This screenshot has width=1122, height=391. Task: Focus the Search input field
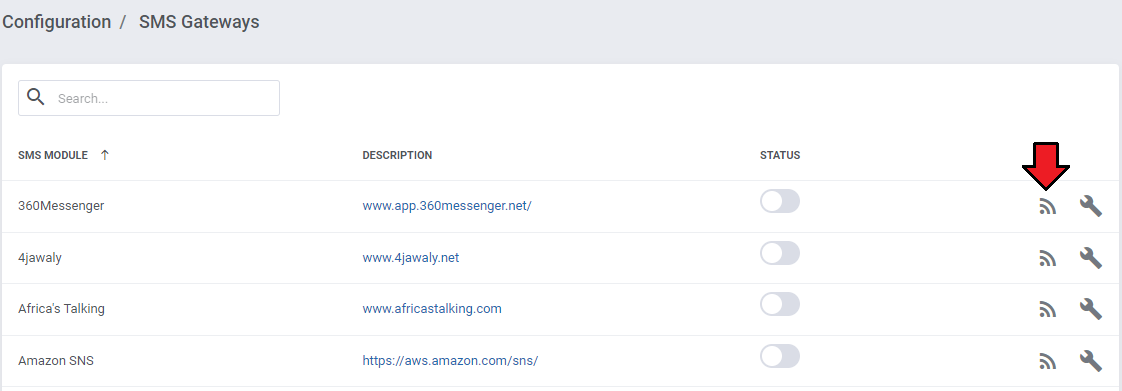(149, 98)
